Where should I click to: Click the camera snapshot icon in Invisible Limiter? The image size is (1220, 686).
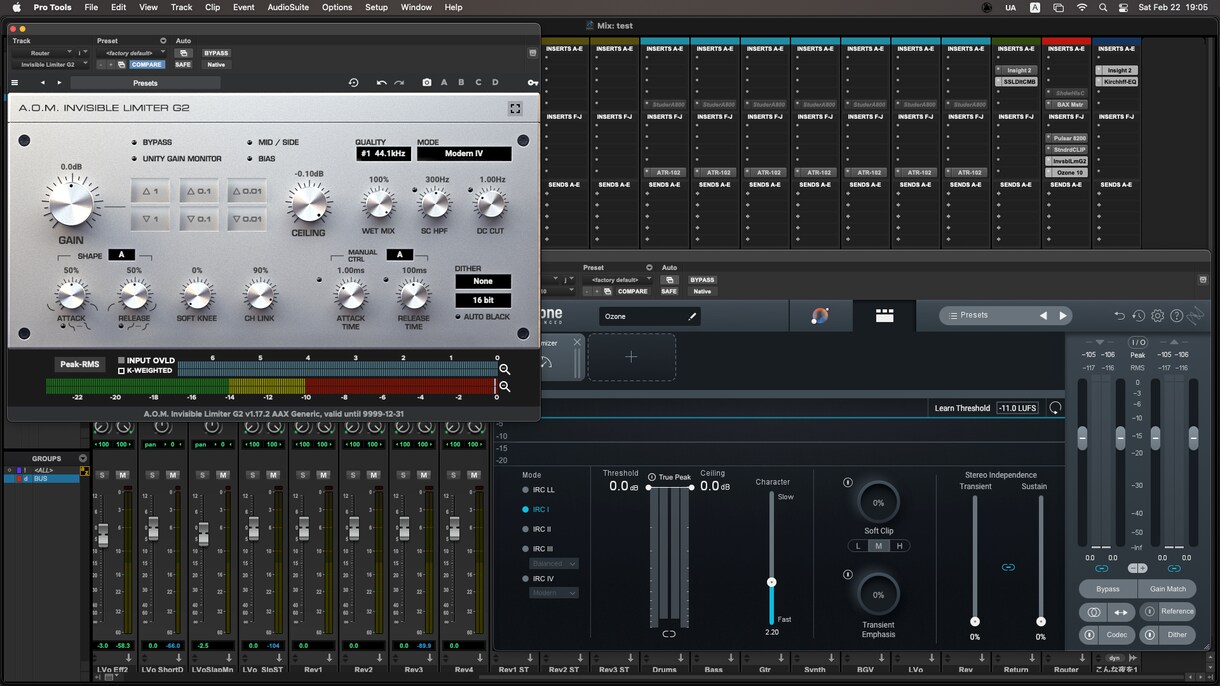(427, 83)
